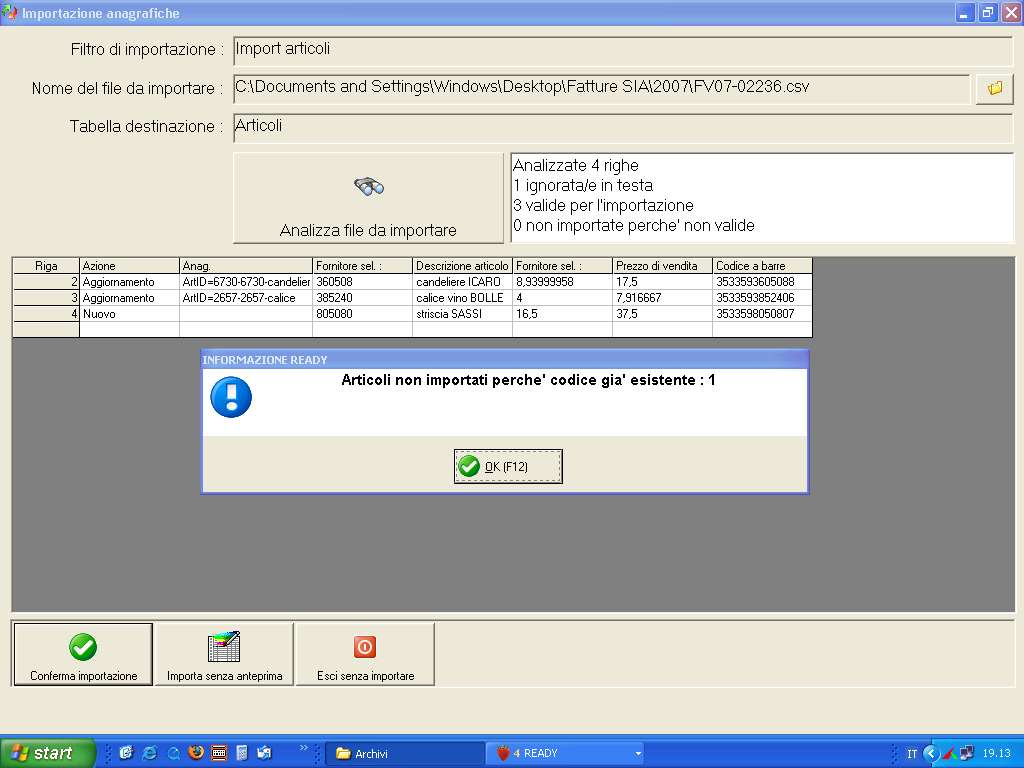Launch Firefox from quick launch
Screen dimensions: 1024x768
pos(195,753)
